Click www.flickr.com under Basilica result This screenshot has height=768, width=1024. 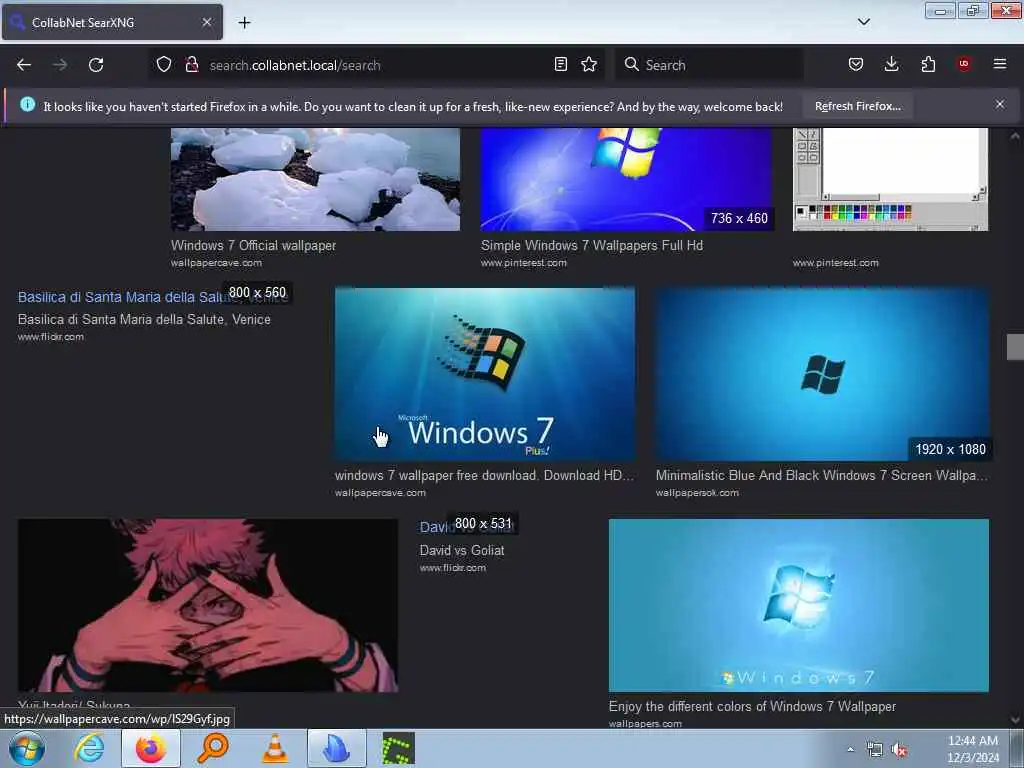click(51, 337)
